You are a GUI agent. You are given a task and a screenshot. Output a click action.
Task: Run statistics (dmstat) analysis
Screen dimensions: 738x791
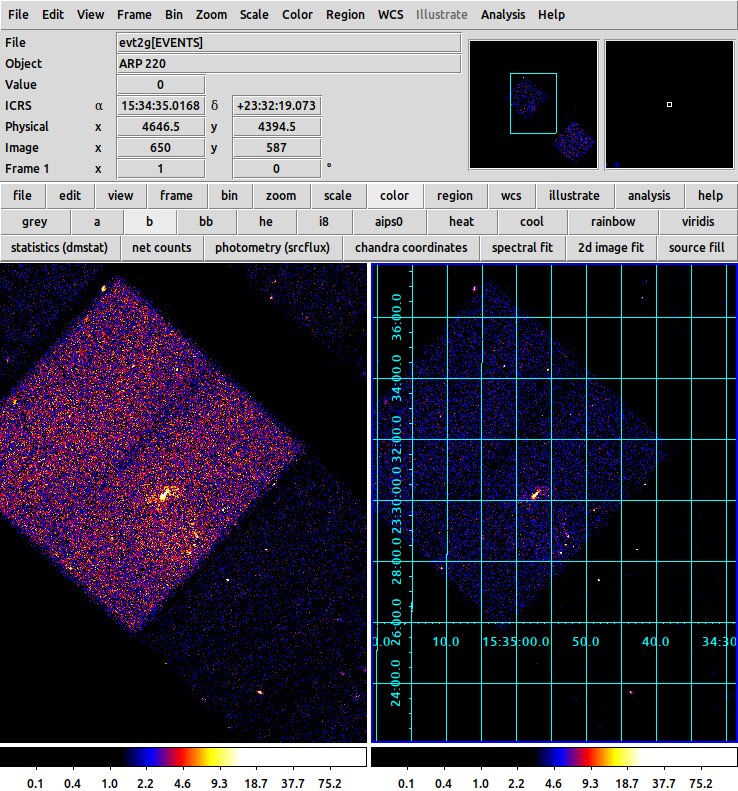pos(60,248)
